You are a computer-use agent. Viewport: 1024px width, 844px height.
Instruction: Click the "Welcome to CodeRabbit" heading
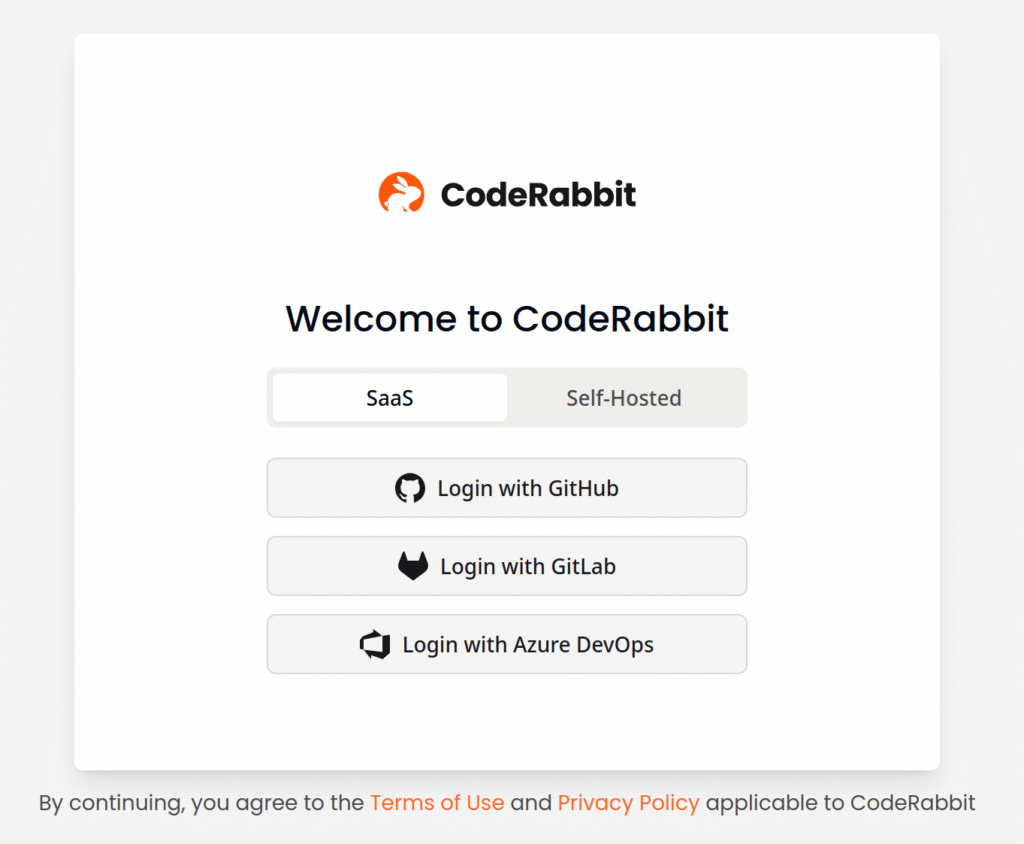pyautogui.click(x=507, y=319)
